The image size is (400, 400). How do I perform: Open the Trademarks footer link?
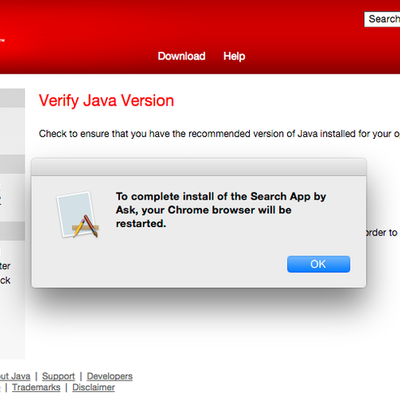pos(36,387)
